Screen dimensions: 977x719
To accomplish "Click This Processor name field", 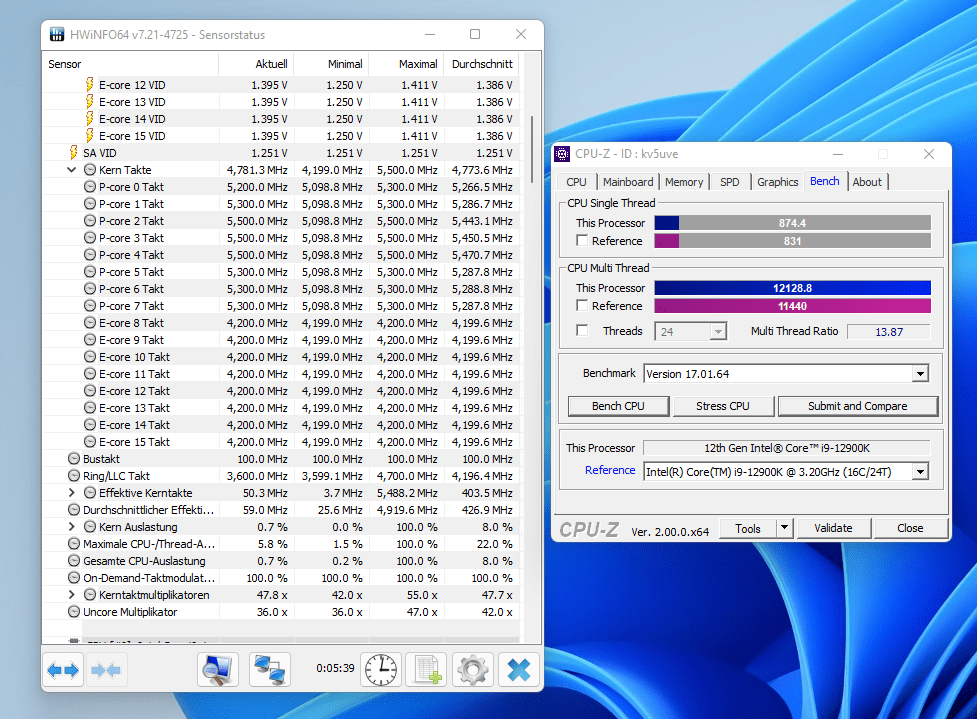I will (x=787, y=448).
